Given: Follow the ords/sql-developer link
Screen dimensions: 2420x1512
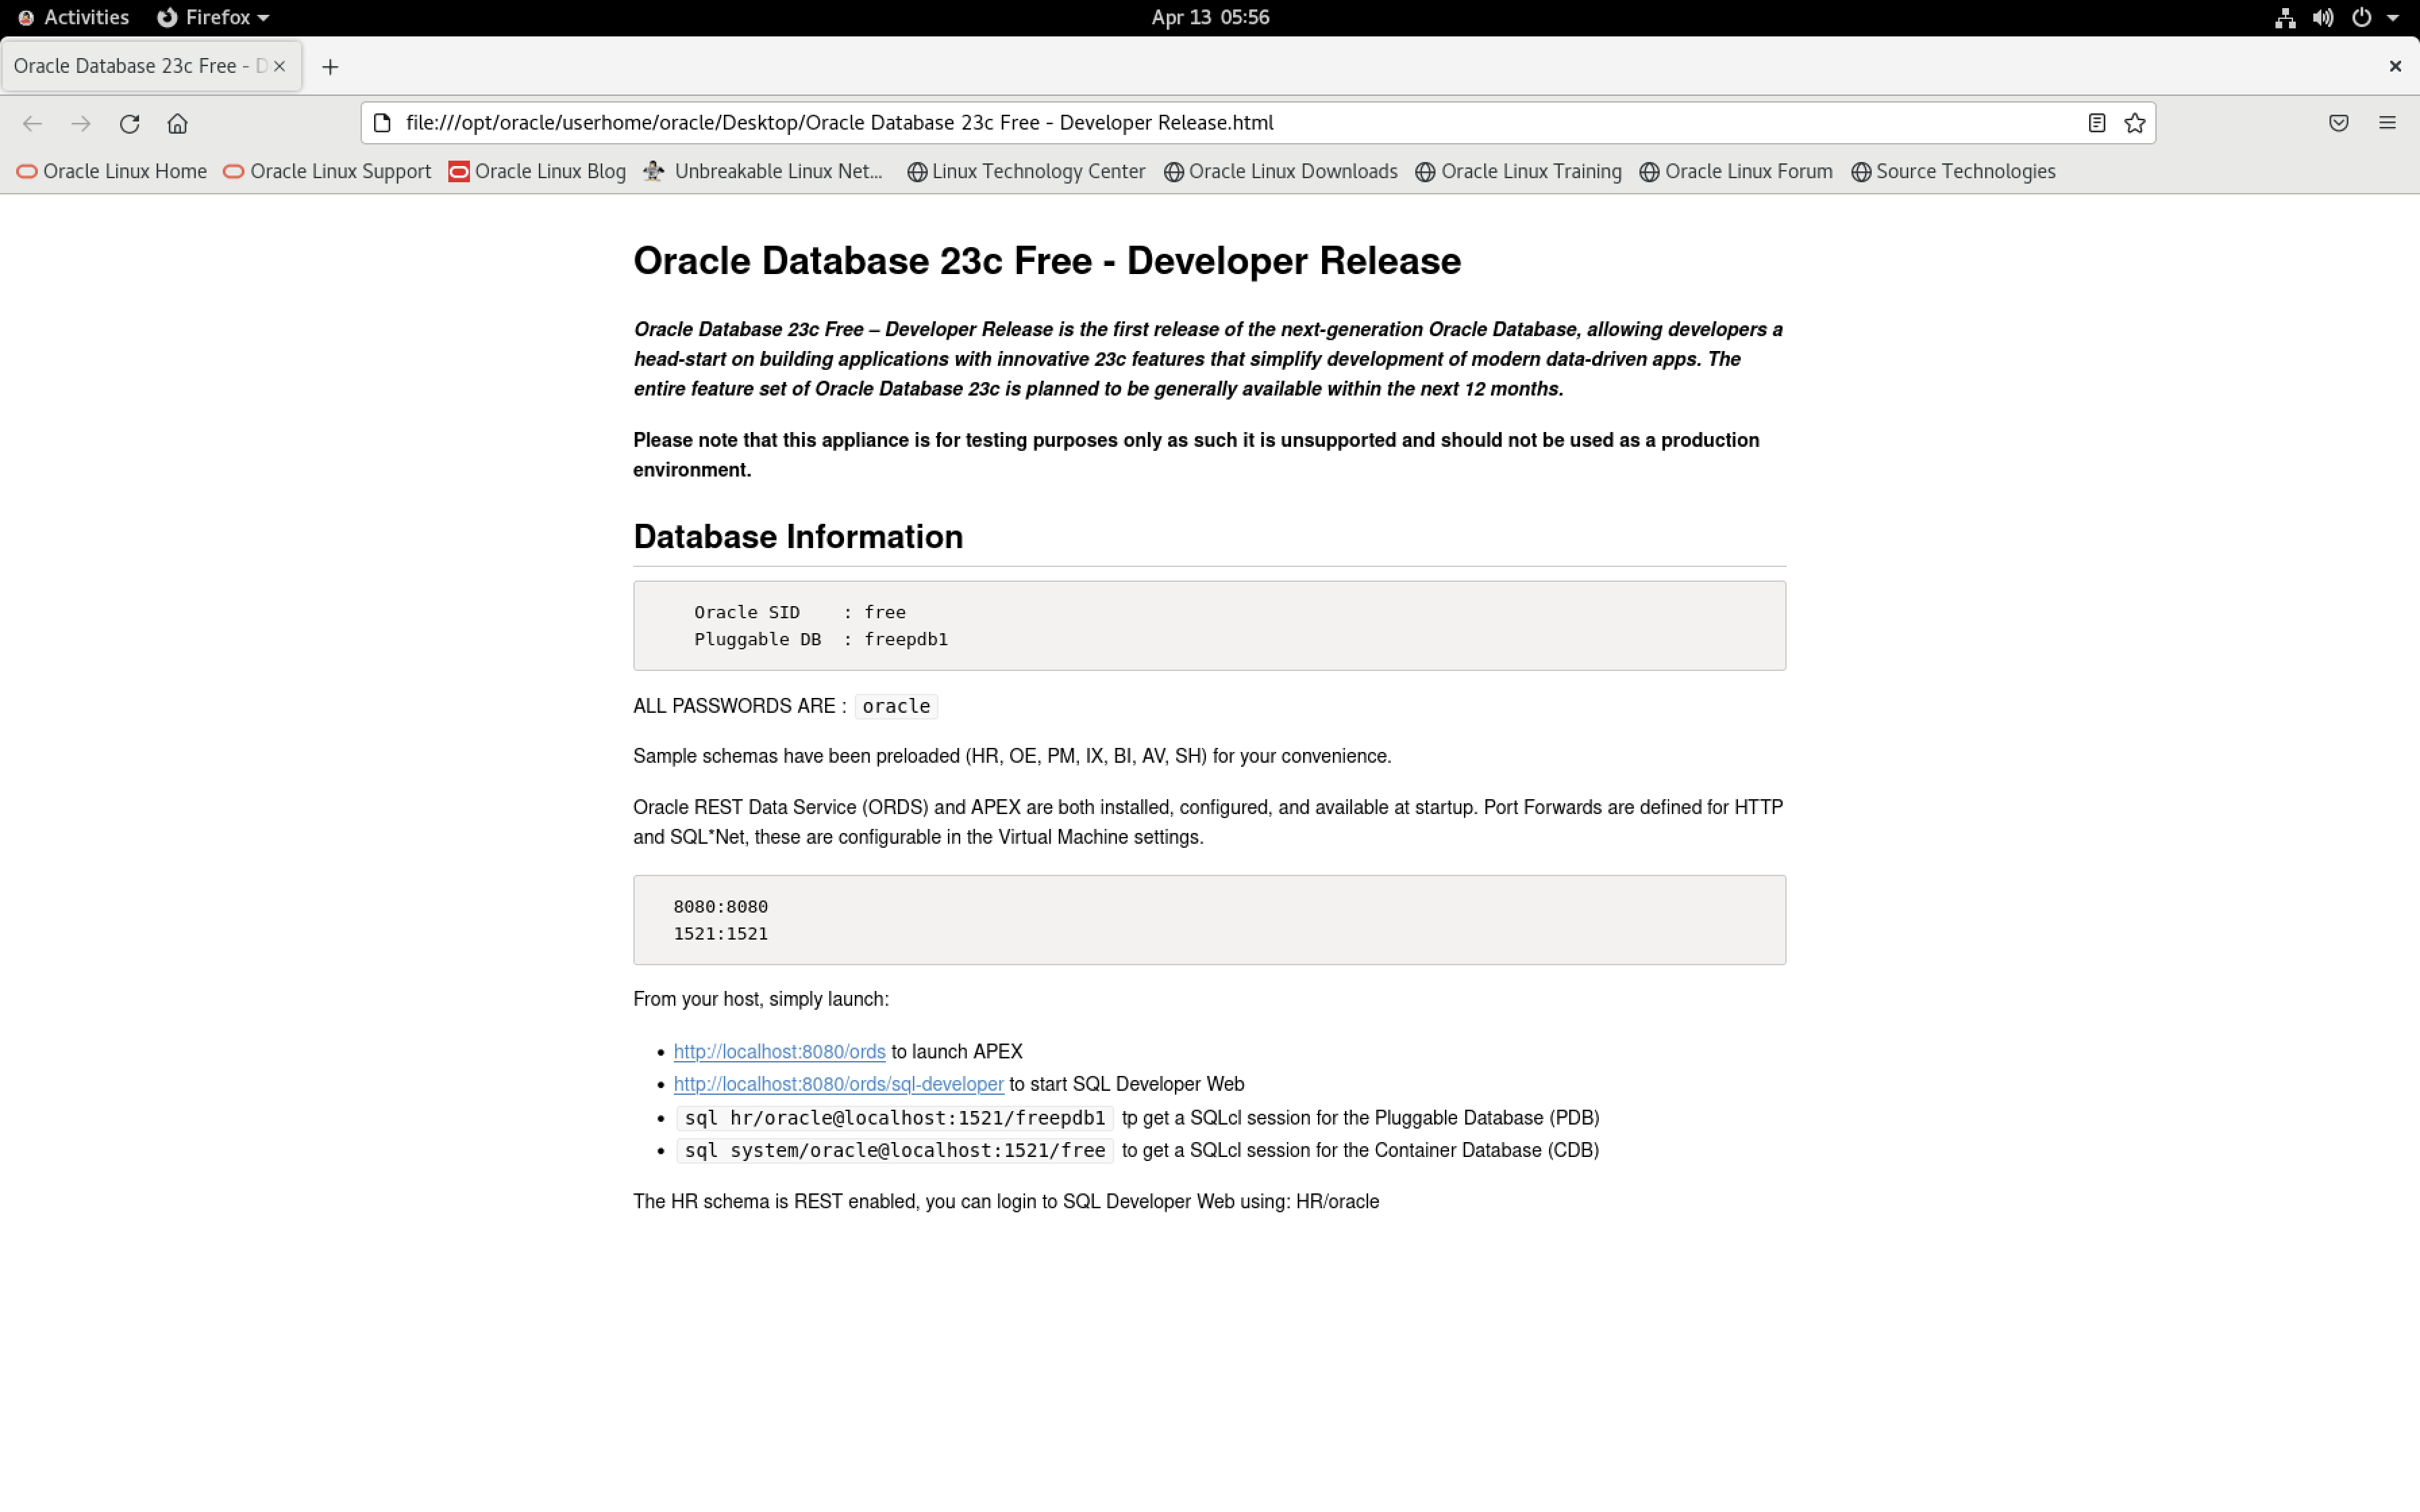Looking at the screenshot, I should coord(838,1084).
